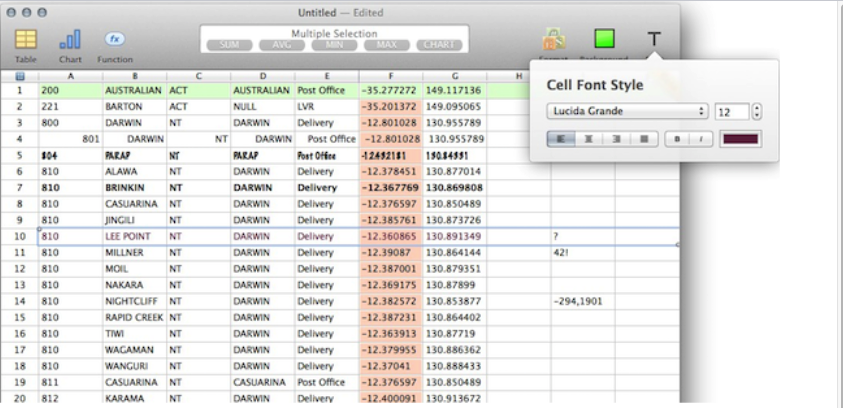The width and height of the screenshot is (843, 408).
Task: Select the column F header
Action: pos(390,76)
